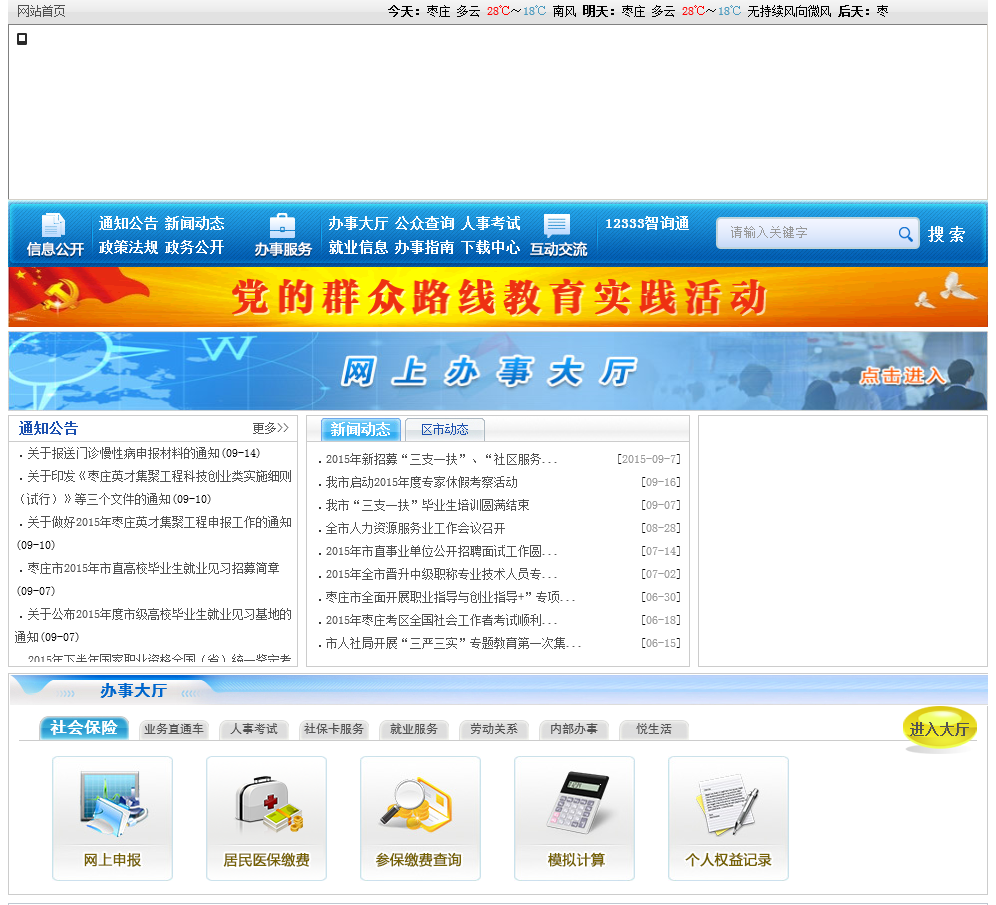Screen dimensions: 996x905
Task: Switch to the 新闻动态 tab
Action: coord(360,429)
